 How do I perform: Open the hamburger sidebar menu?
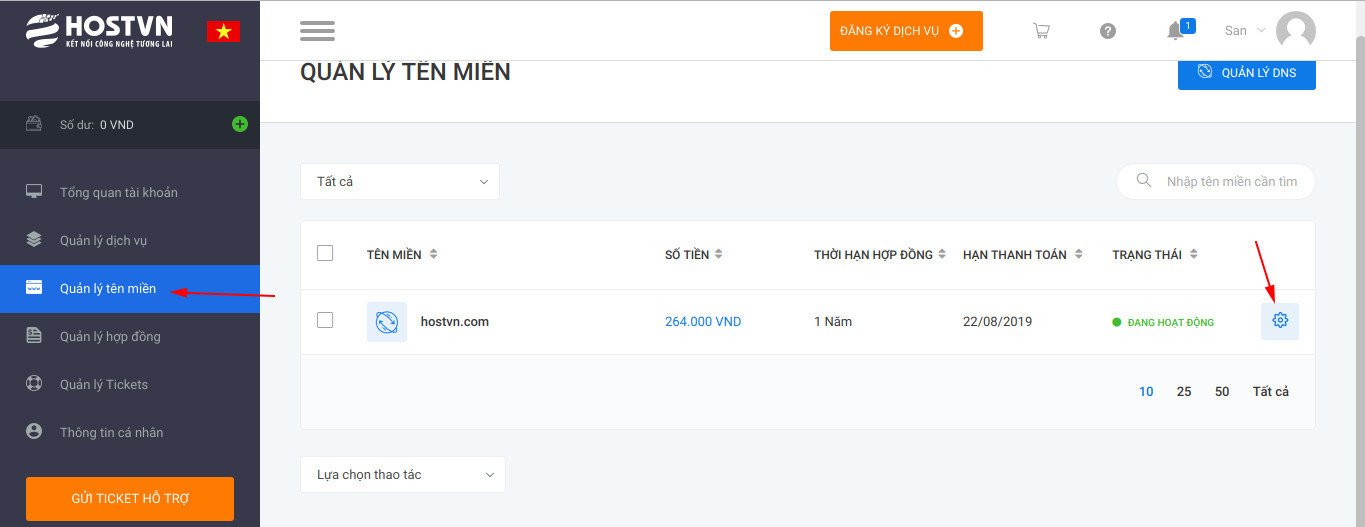click(x=317, y=31)
